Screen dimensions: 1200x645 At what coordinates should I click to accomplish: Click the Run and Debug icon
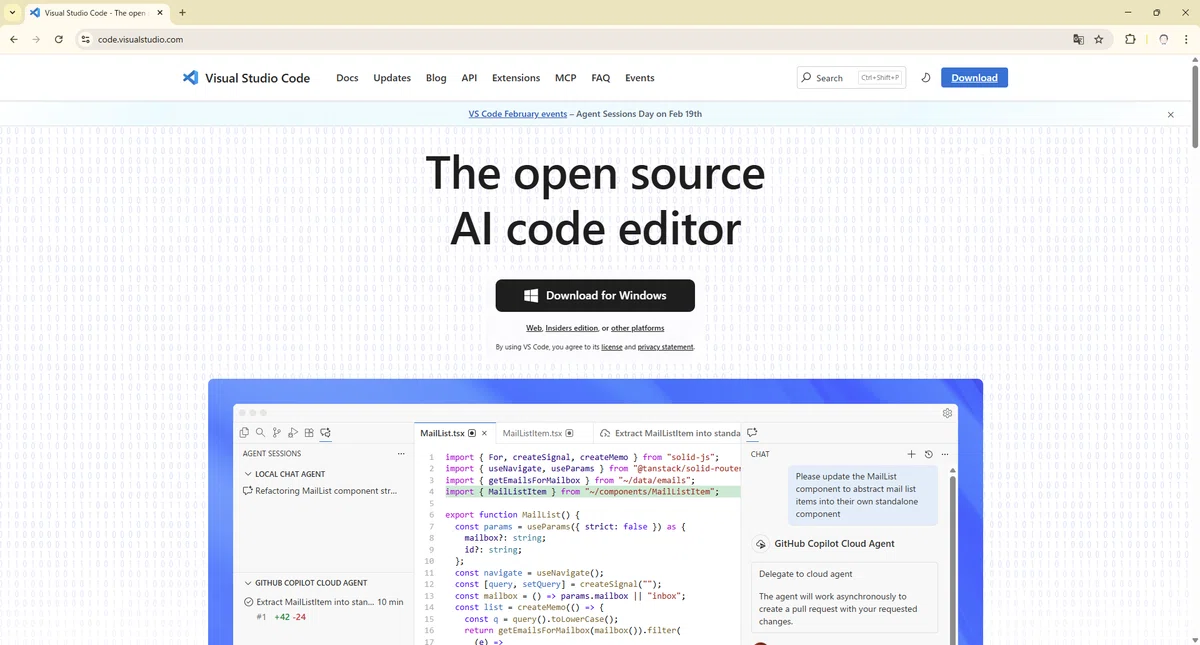[293, 433]
